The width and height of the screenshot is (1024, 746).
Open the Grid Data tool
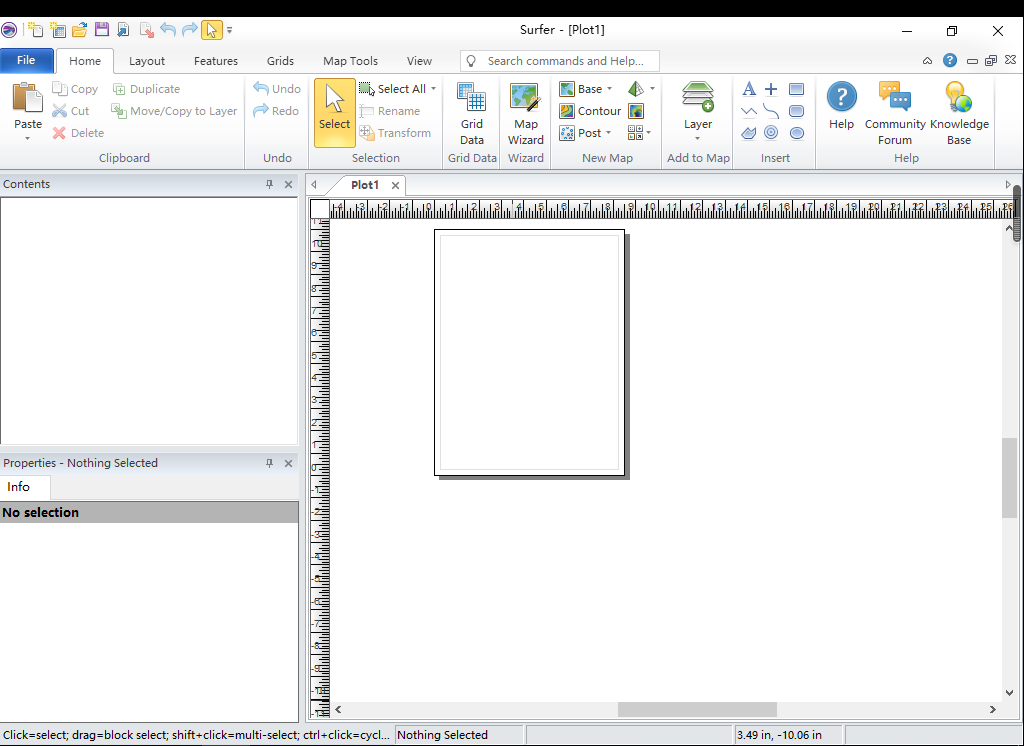coord(472,113)
